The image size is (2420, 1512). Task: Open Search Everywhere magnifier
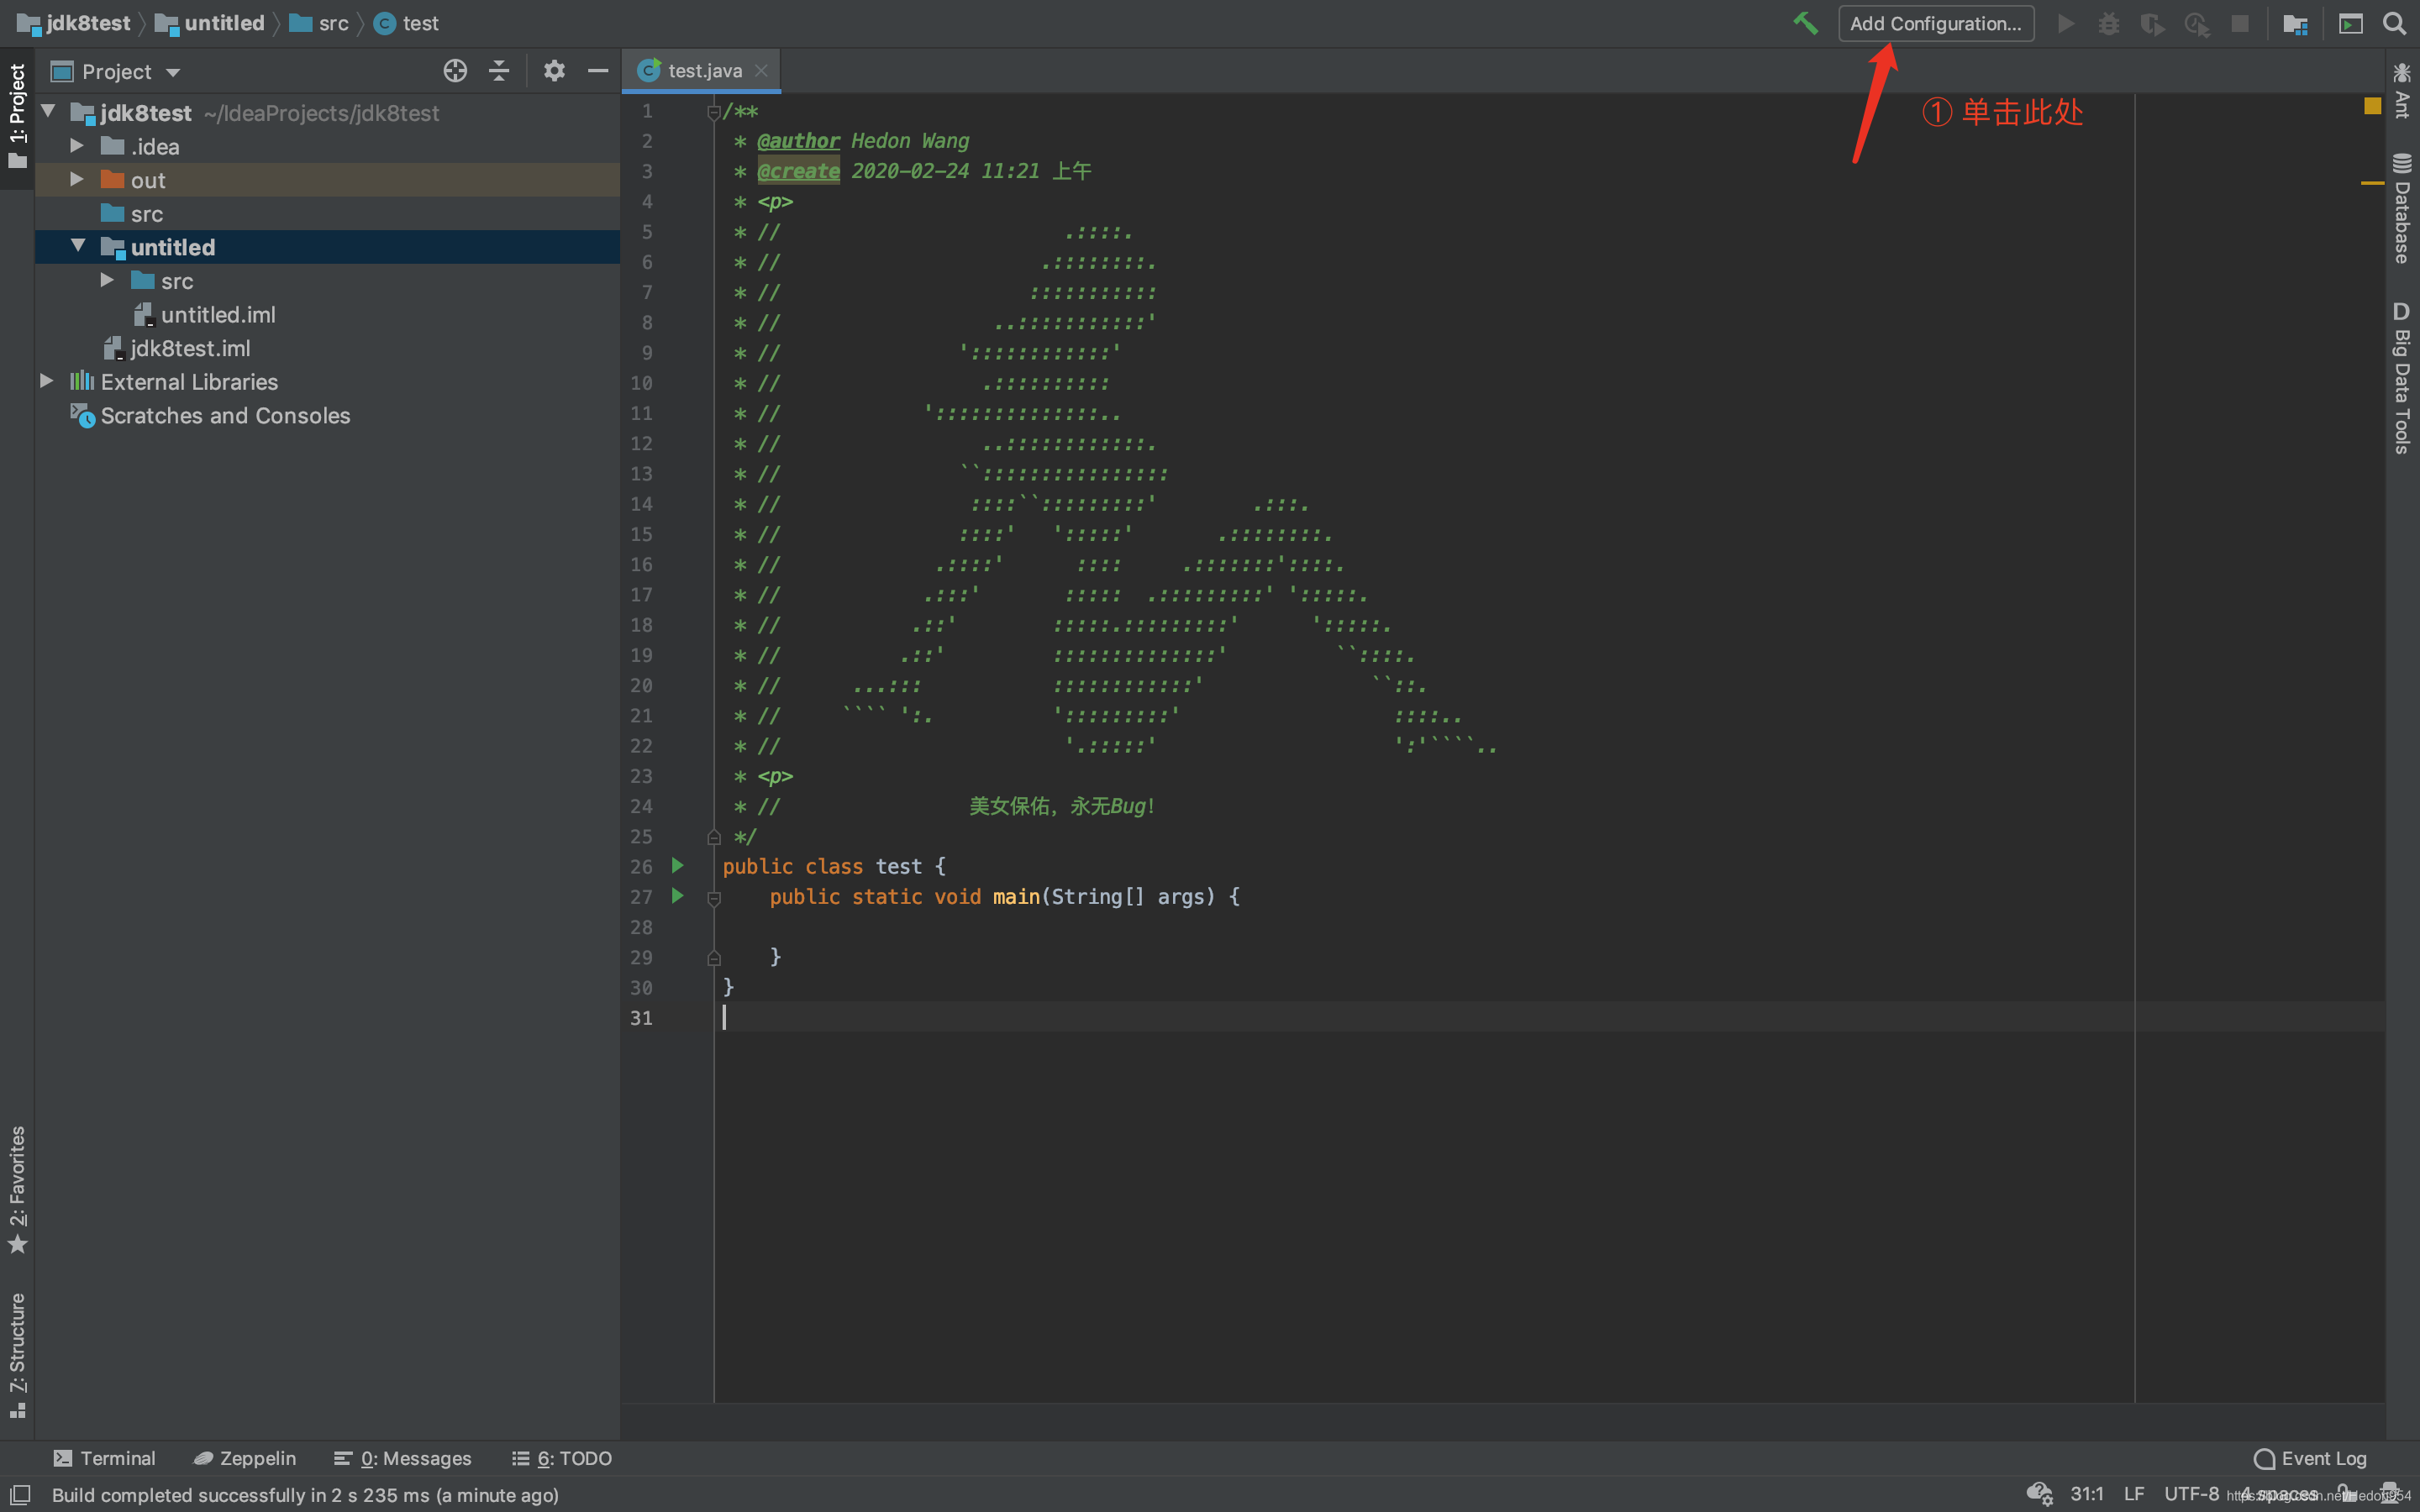point(2394,23)
